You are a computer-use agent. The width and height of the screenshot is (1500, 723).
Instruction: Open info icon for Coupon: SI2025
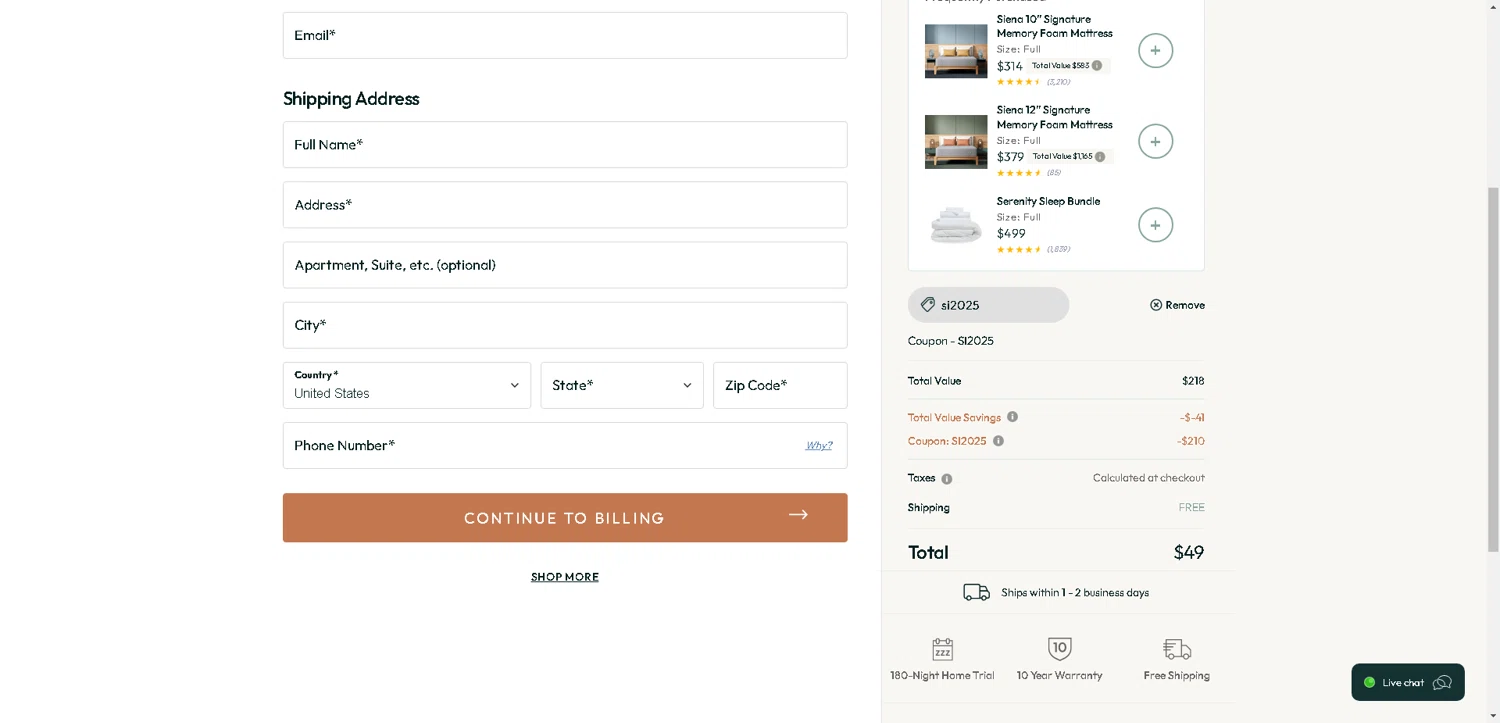(x=998, y=441)
